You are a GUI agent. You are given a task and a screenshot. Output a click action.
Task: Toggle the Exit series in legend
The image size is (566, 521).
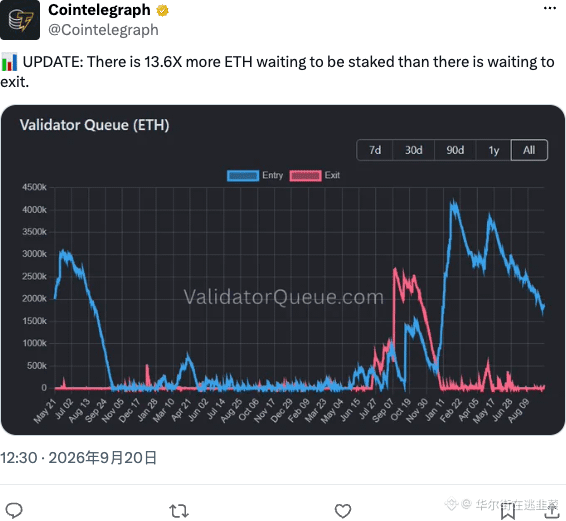[314, 175]
